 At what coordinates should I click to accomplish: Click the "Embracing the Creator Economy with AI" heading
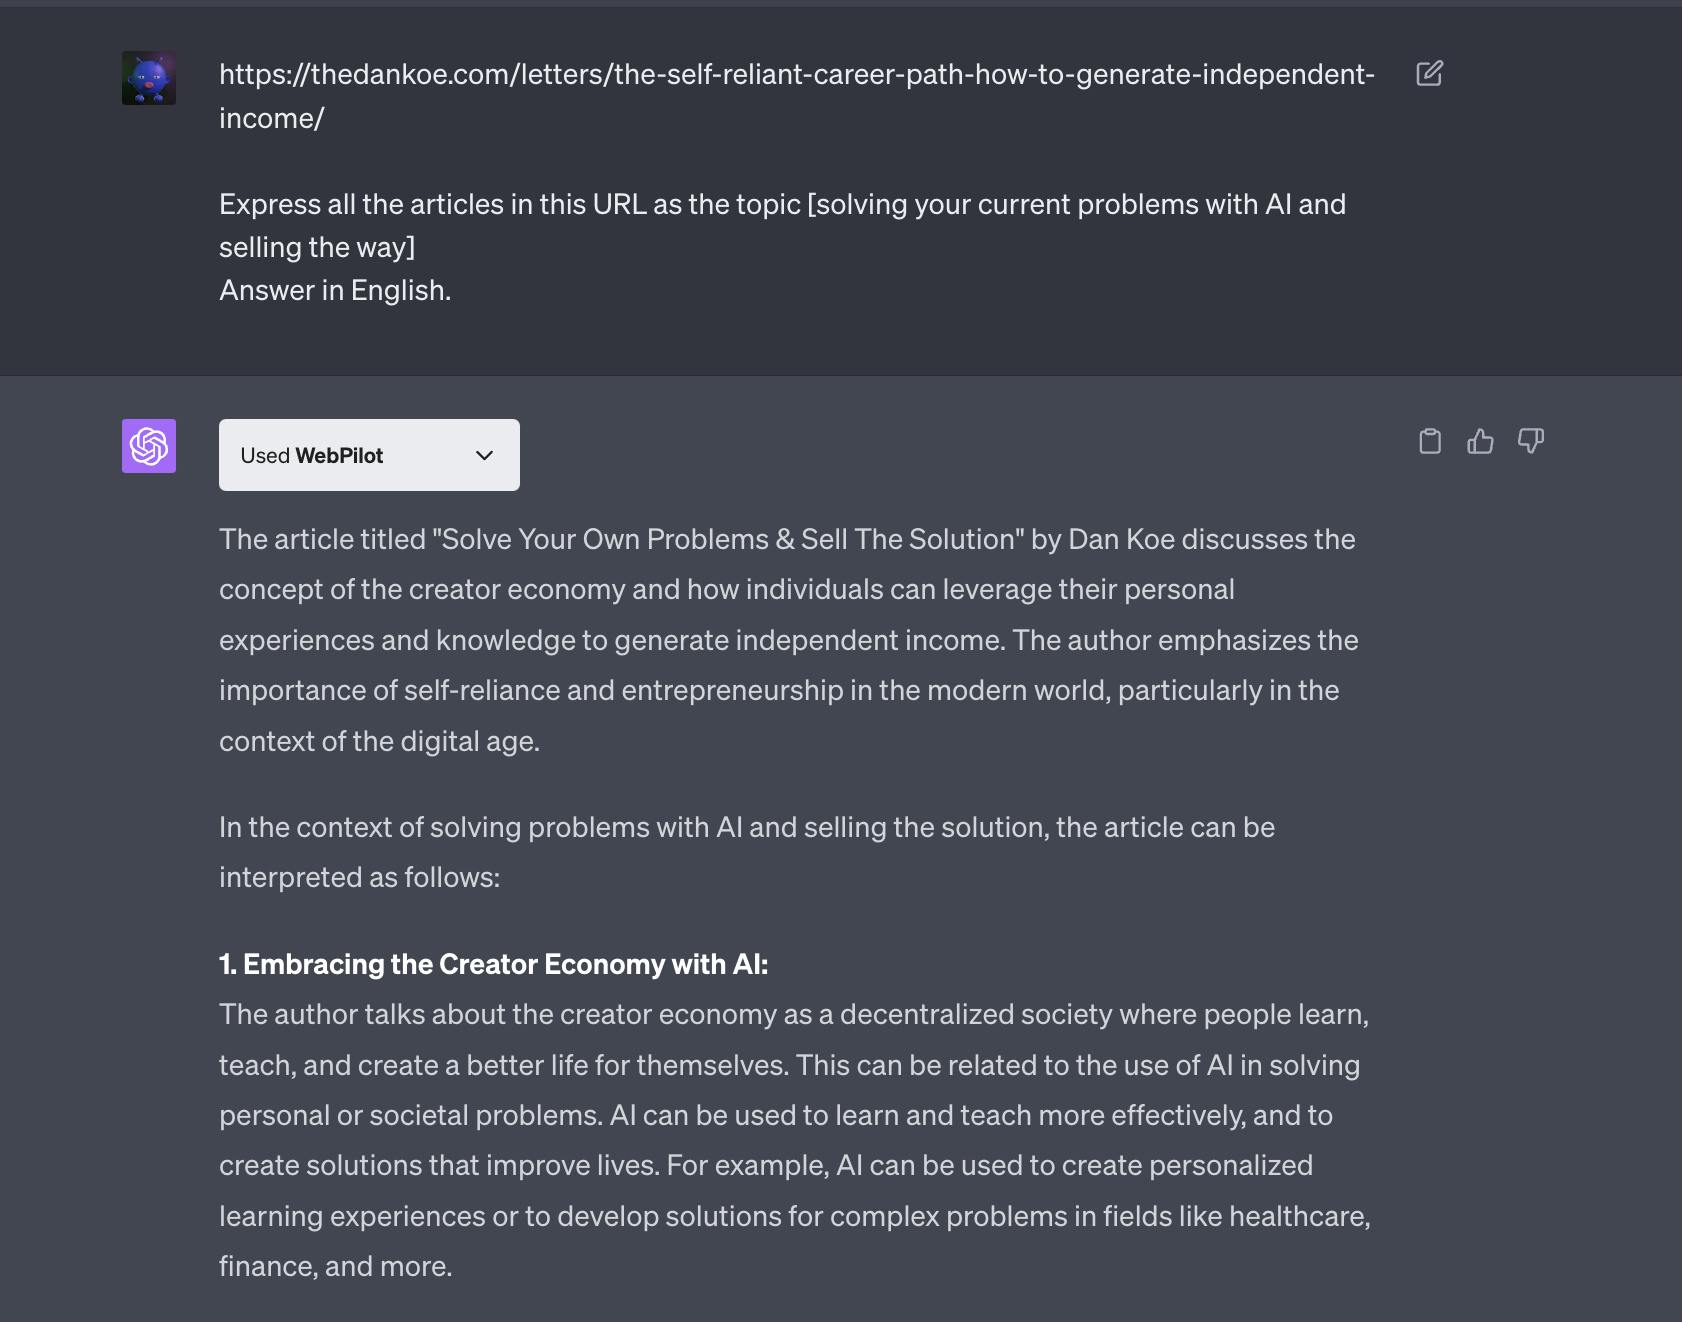pos(494,964)
